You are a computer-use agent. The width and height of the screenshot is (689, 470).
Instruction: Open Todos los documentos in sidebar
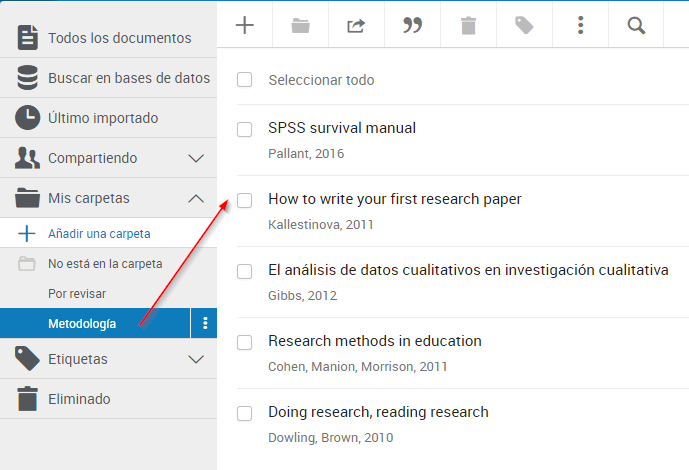[x=119, y=38]
